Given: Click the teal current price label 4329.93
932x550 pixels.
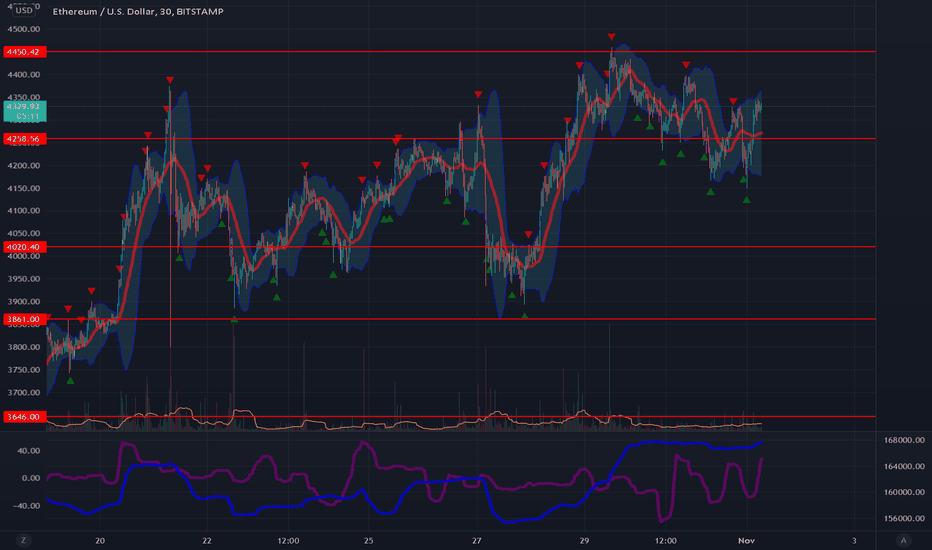Looking at the screenshot, I should (24, 111).
